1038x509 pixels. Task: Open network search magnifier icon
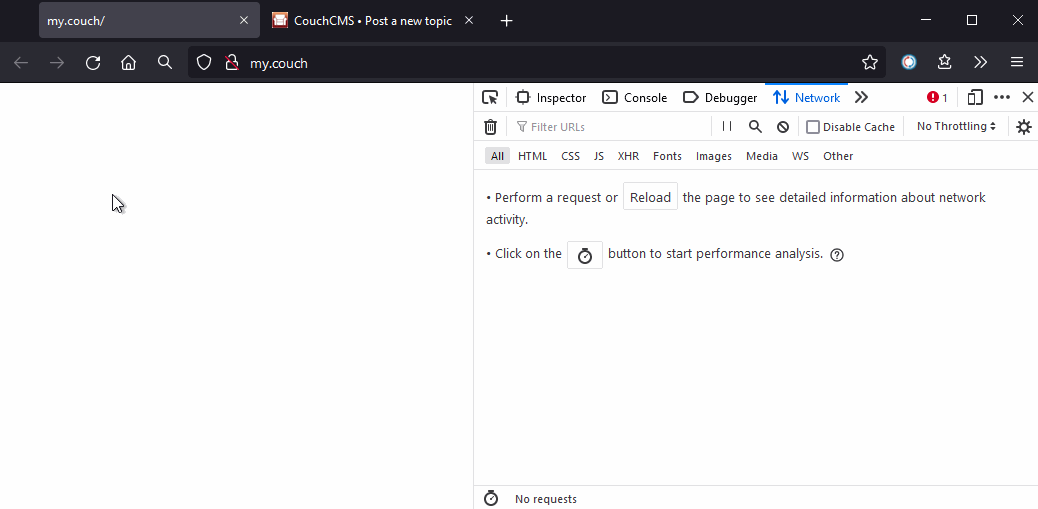point(755,126)
